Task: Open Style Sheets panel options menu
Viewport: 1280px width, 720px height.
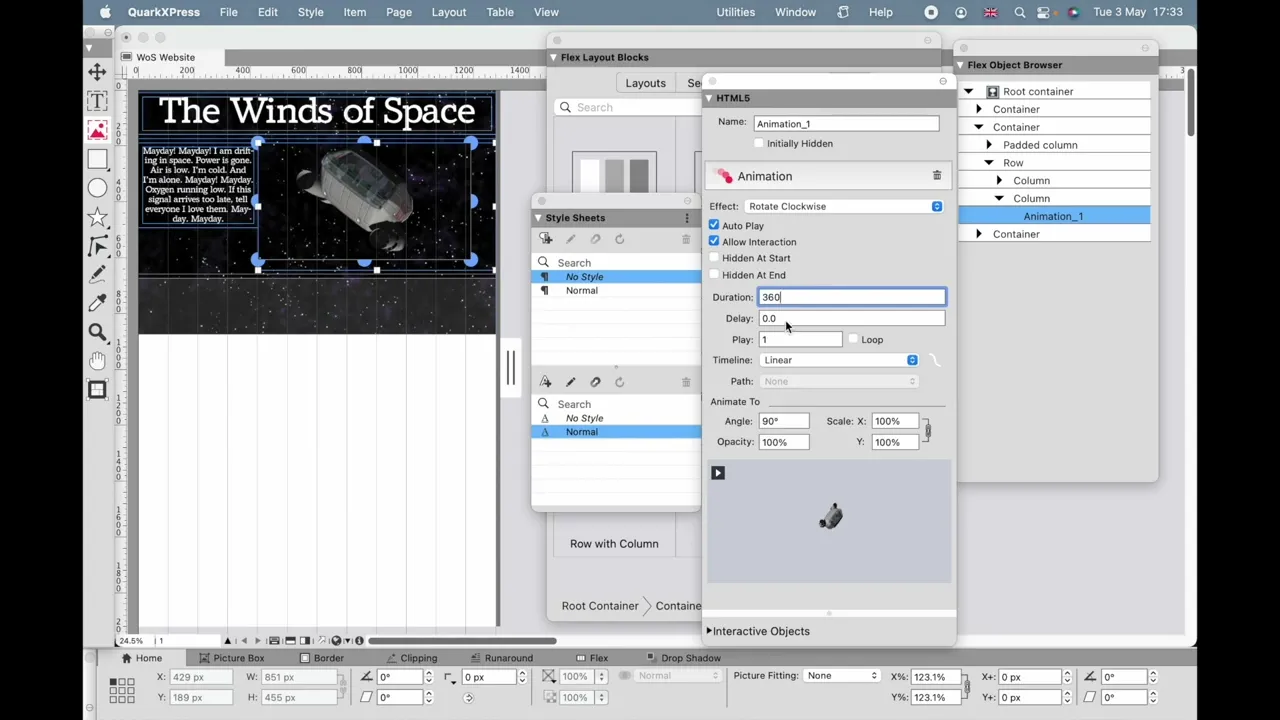Action: pyautogui.click(x=687, y=218)
